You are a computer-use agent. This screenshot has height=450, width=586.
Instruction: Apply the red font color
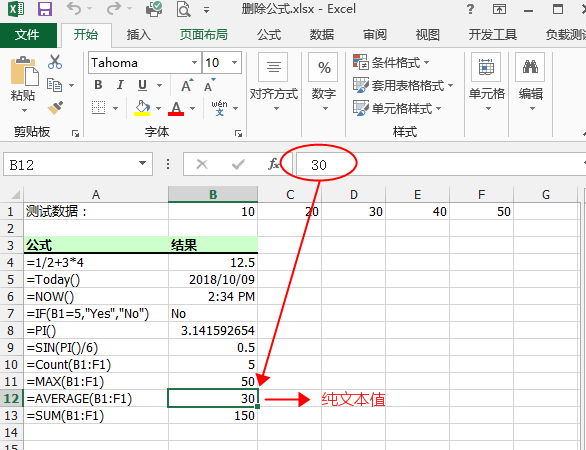tap(176, 108)
